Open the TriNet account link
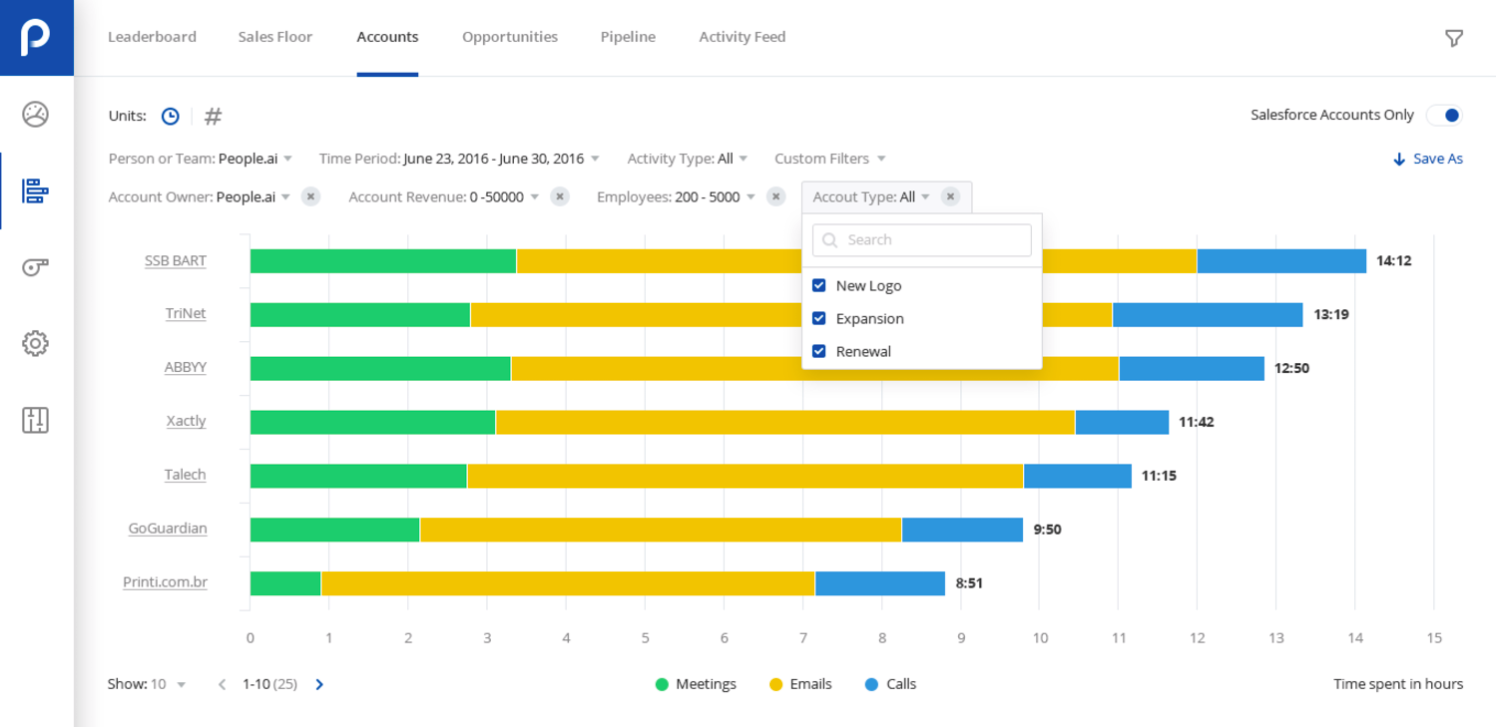 pyautogui.click(x=186, y=314)
